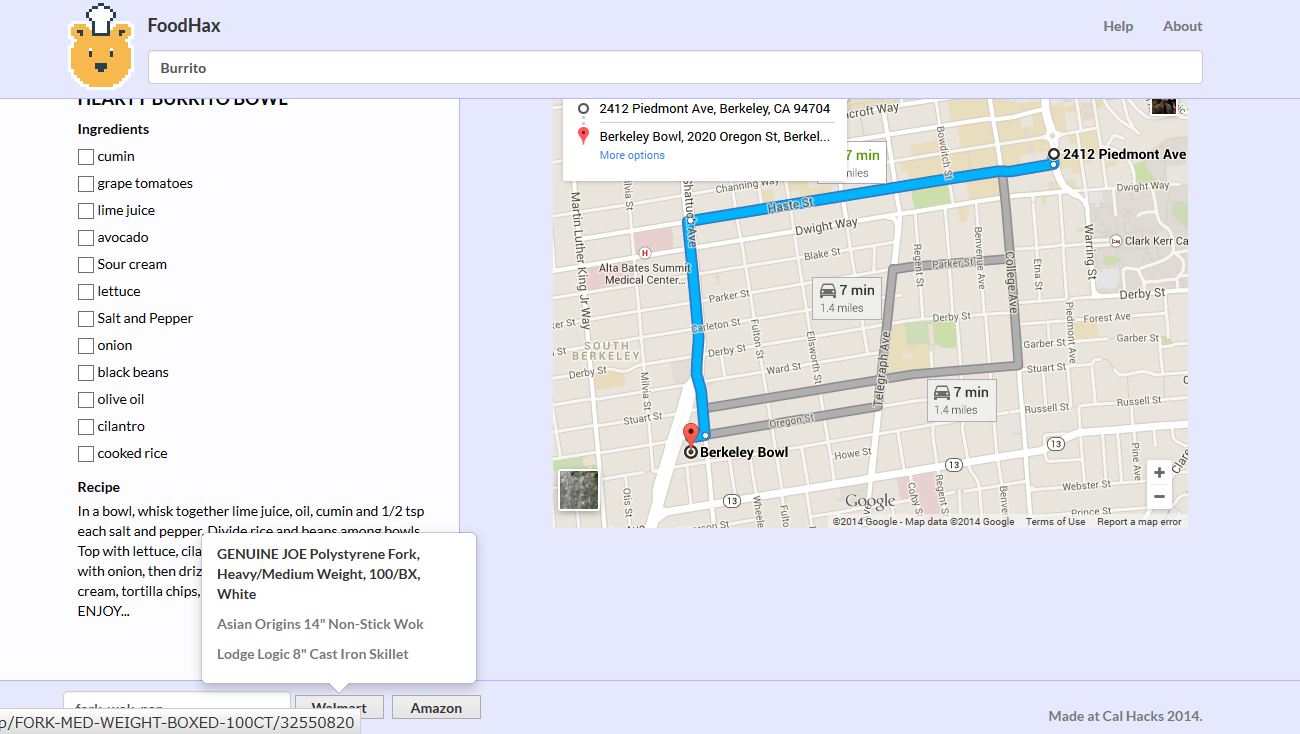Tick the Sour cream checkbox
Viewport: 1300px width, 734px height.
pos(86,265)
